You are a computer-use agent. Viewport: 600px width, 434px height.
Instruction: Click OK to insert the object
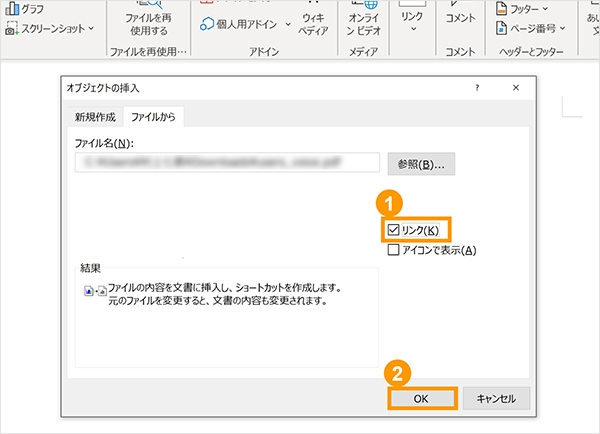click(x=421, y=399)
